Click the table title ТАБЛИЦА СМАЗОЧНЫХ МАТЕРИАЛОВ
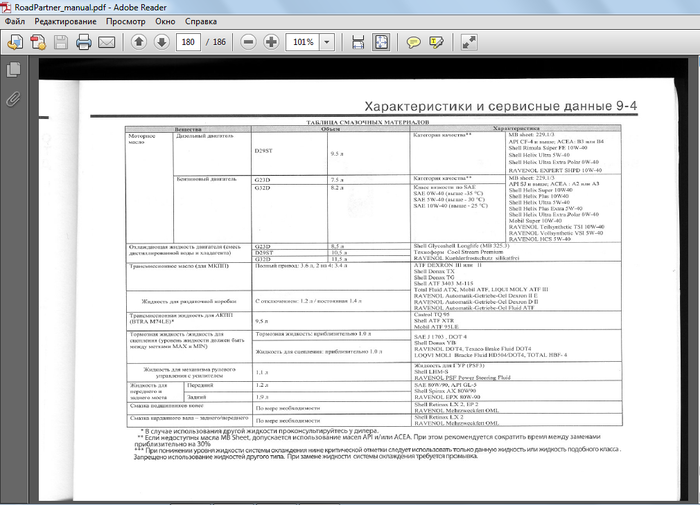This screenshot has width=700, height=505. (x=367, y=122)
